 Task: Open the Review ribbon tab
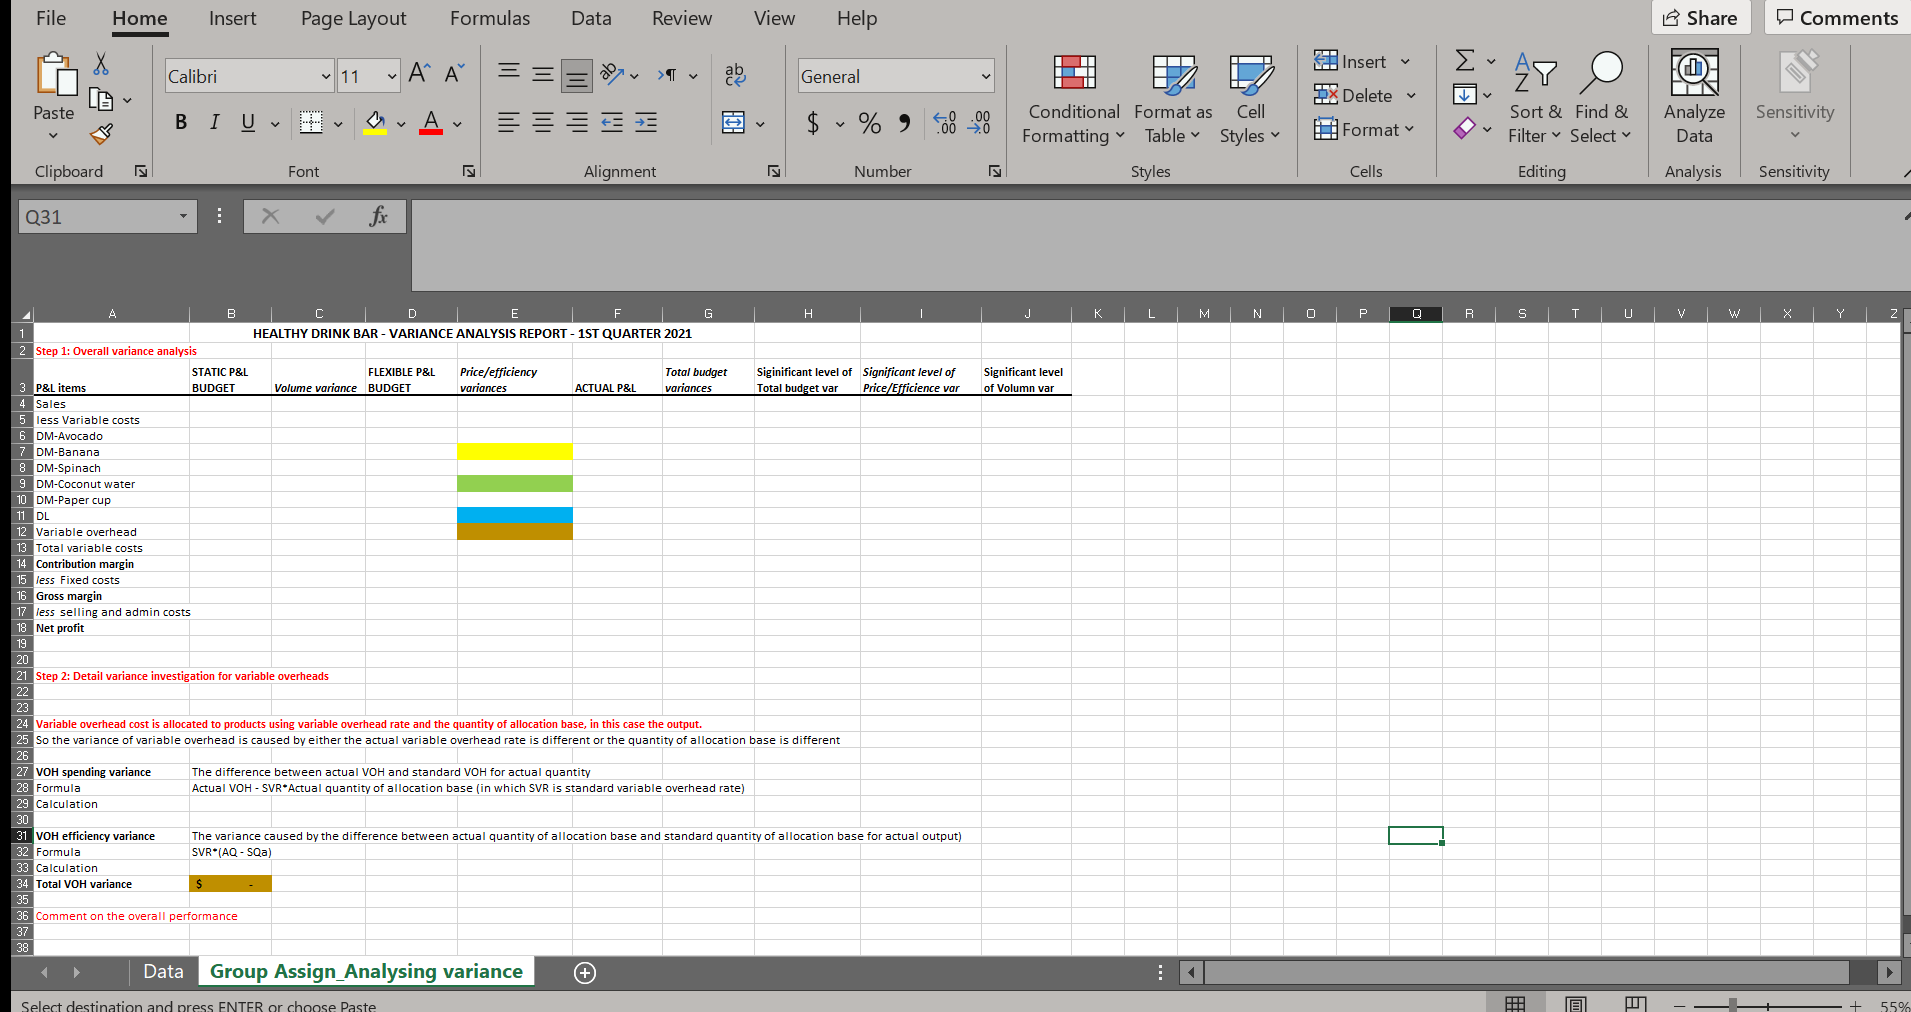click(x=682, y=18)
